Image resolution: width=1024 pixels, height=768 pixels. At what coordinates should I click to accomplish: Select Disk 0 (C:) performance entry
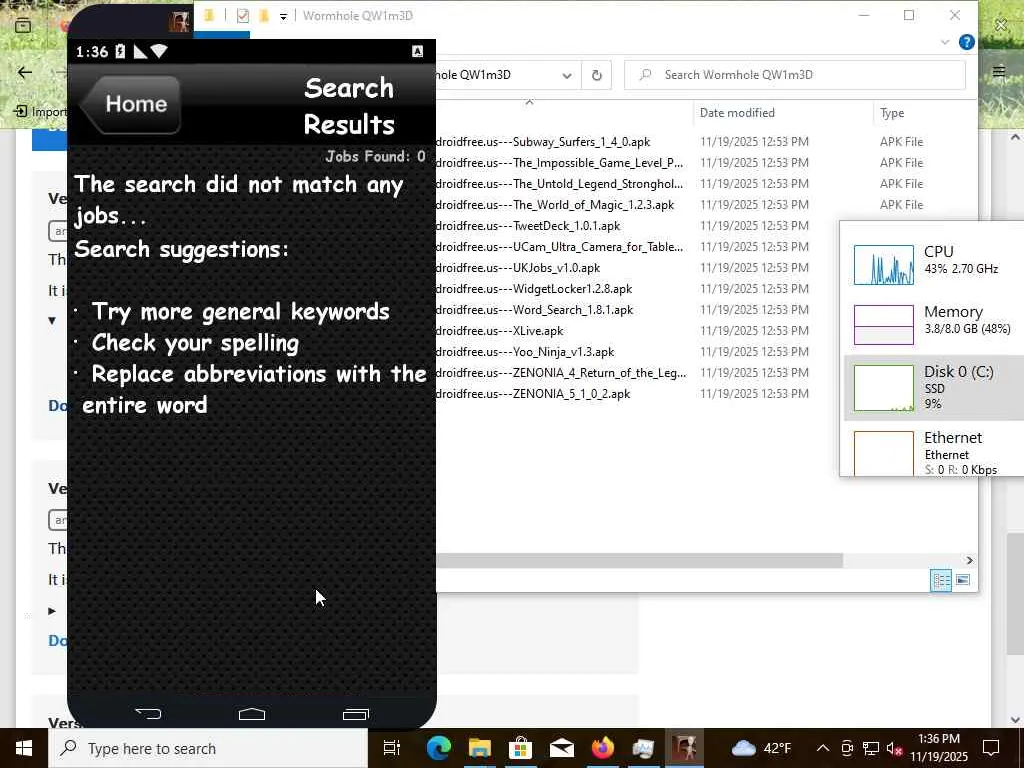pyautogui.click(x=934, y=388)
